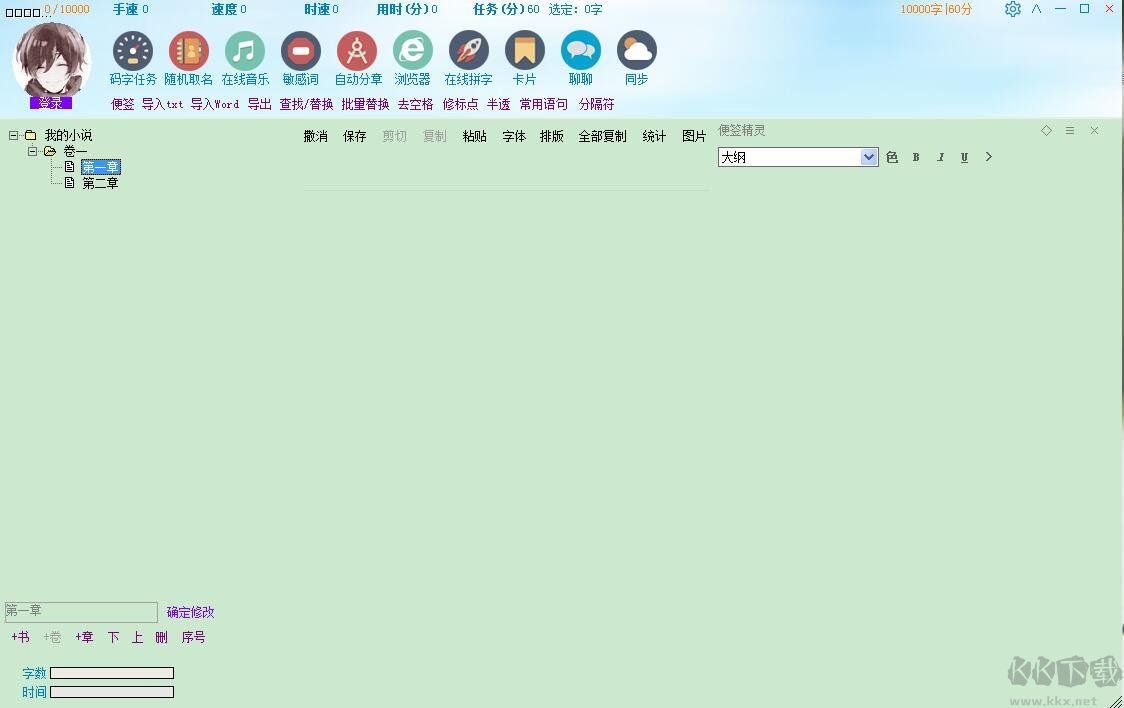Click the chapter name input field
This screenshot has width=1124, height=708.
(80, 612)
